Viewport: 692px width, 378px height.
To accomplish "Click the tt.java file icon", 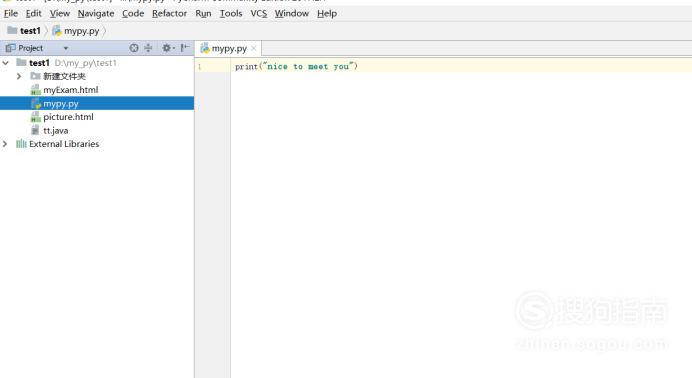I will tap(35, 131).
